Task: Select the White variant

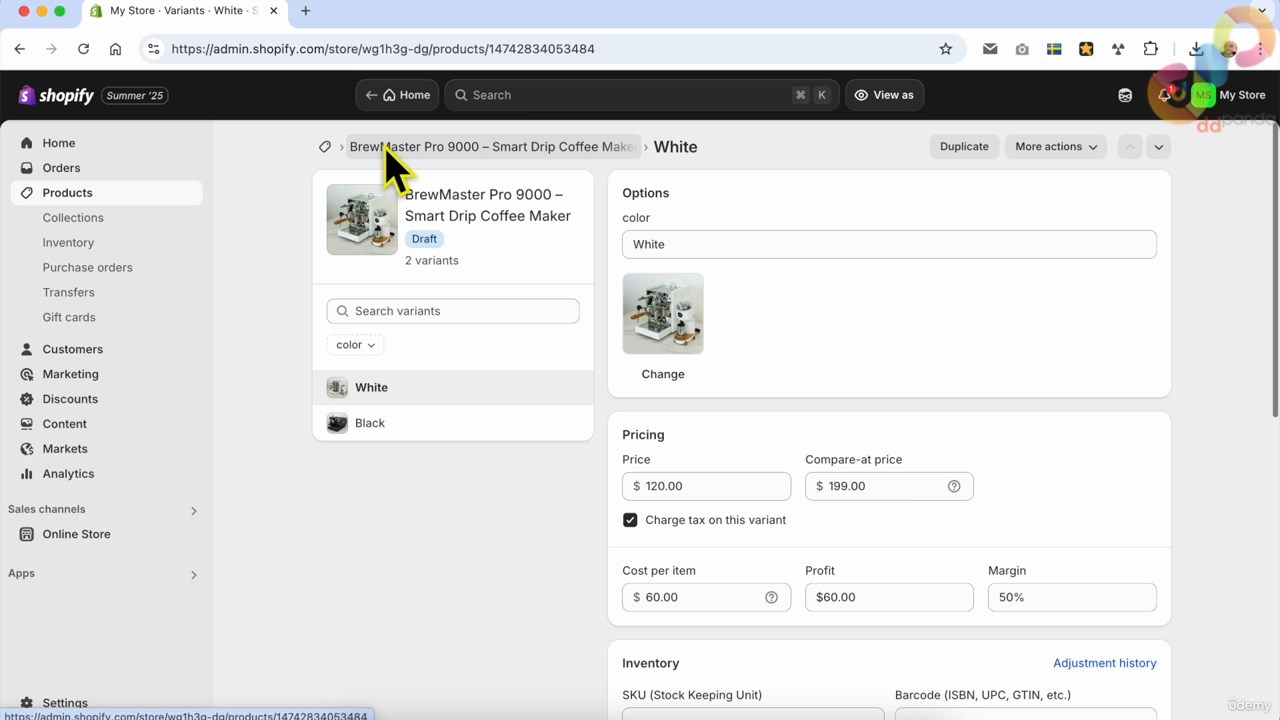Action: [453, 387]
